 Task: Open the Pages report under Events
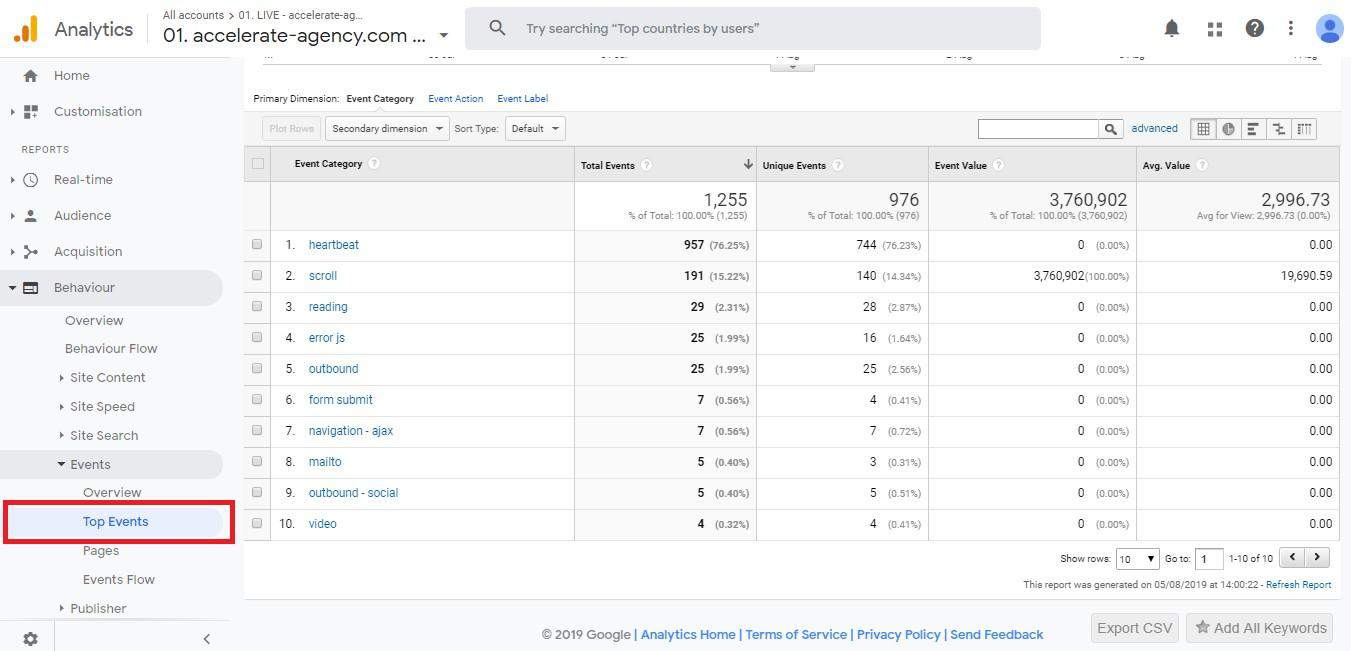click(101, 551)
